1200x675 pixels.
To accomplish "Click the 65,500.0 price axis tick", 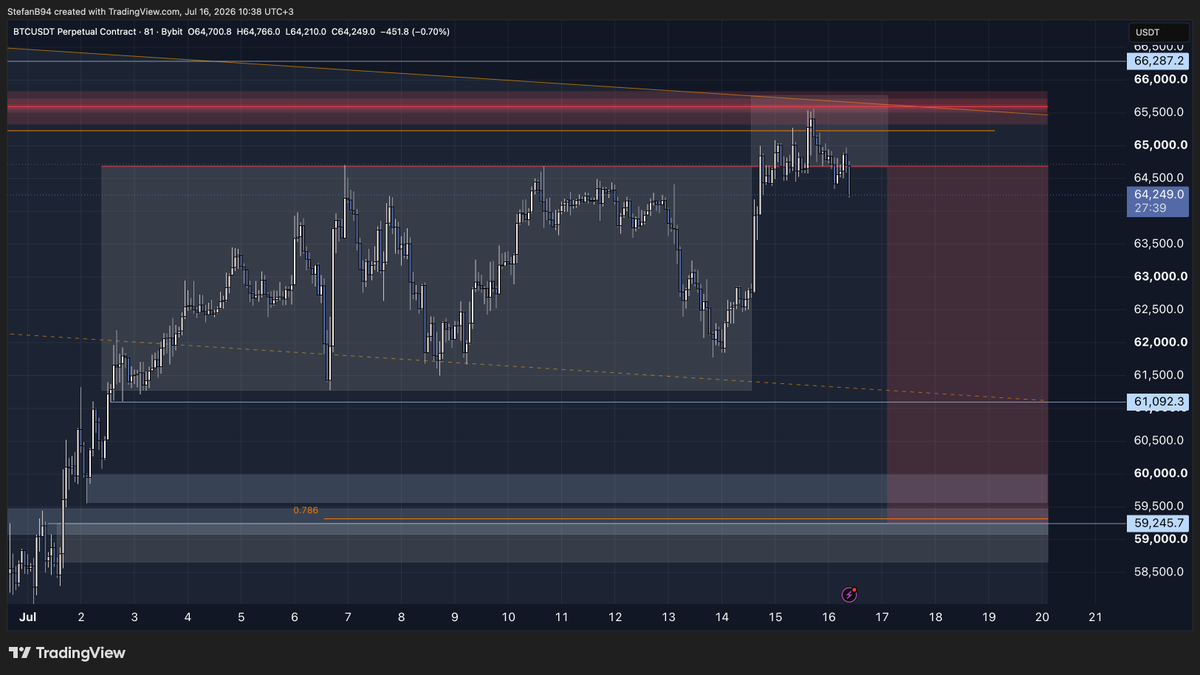I will coord(1161,112).
